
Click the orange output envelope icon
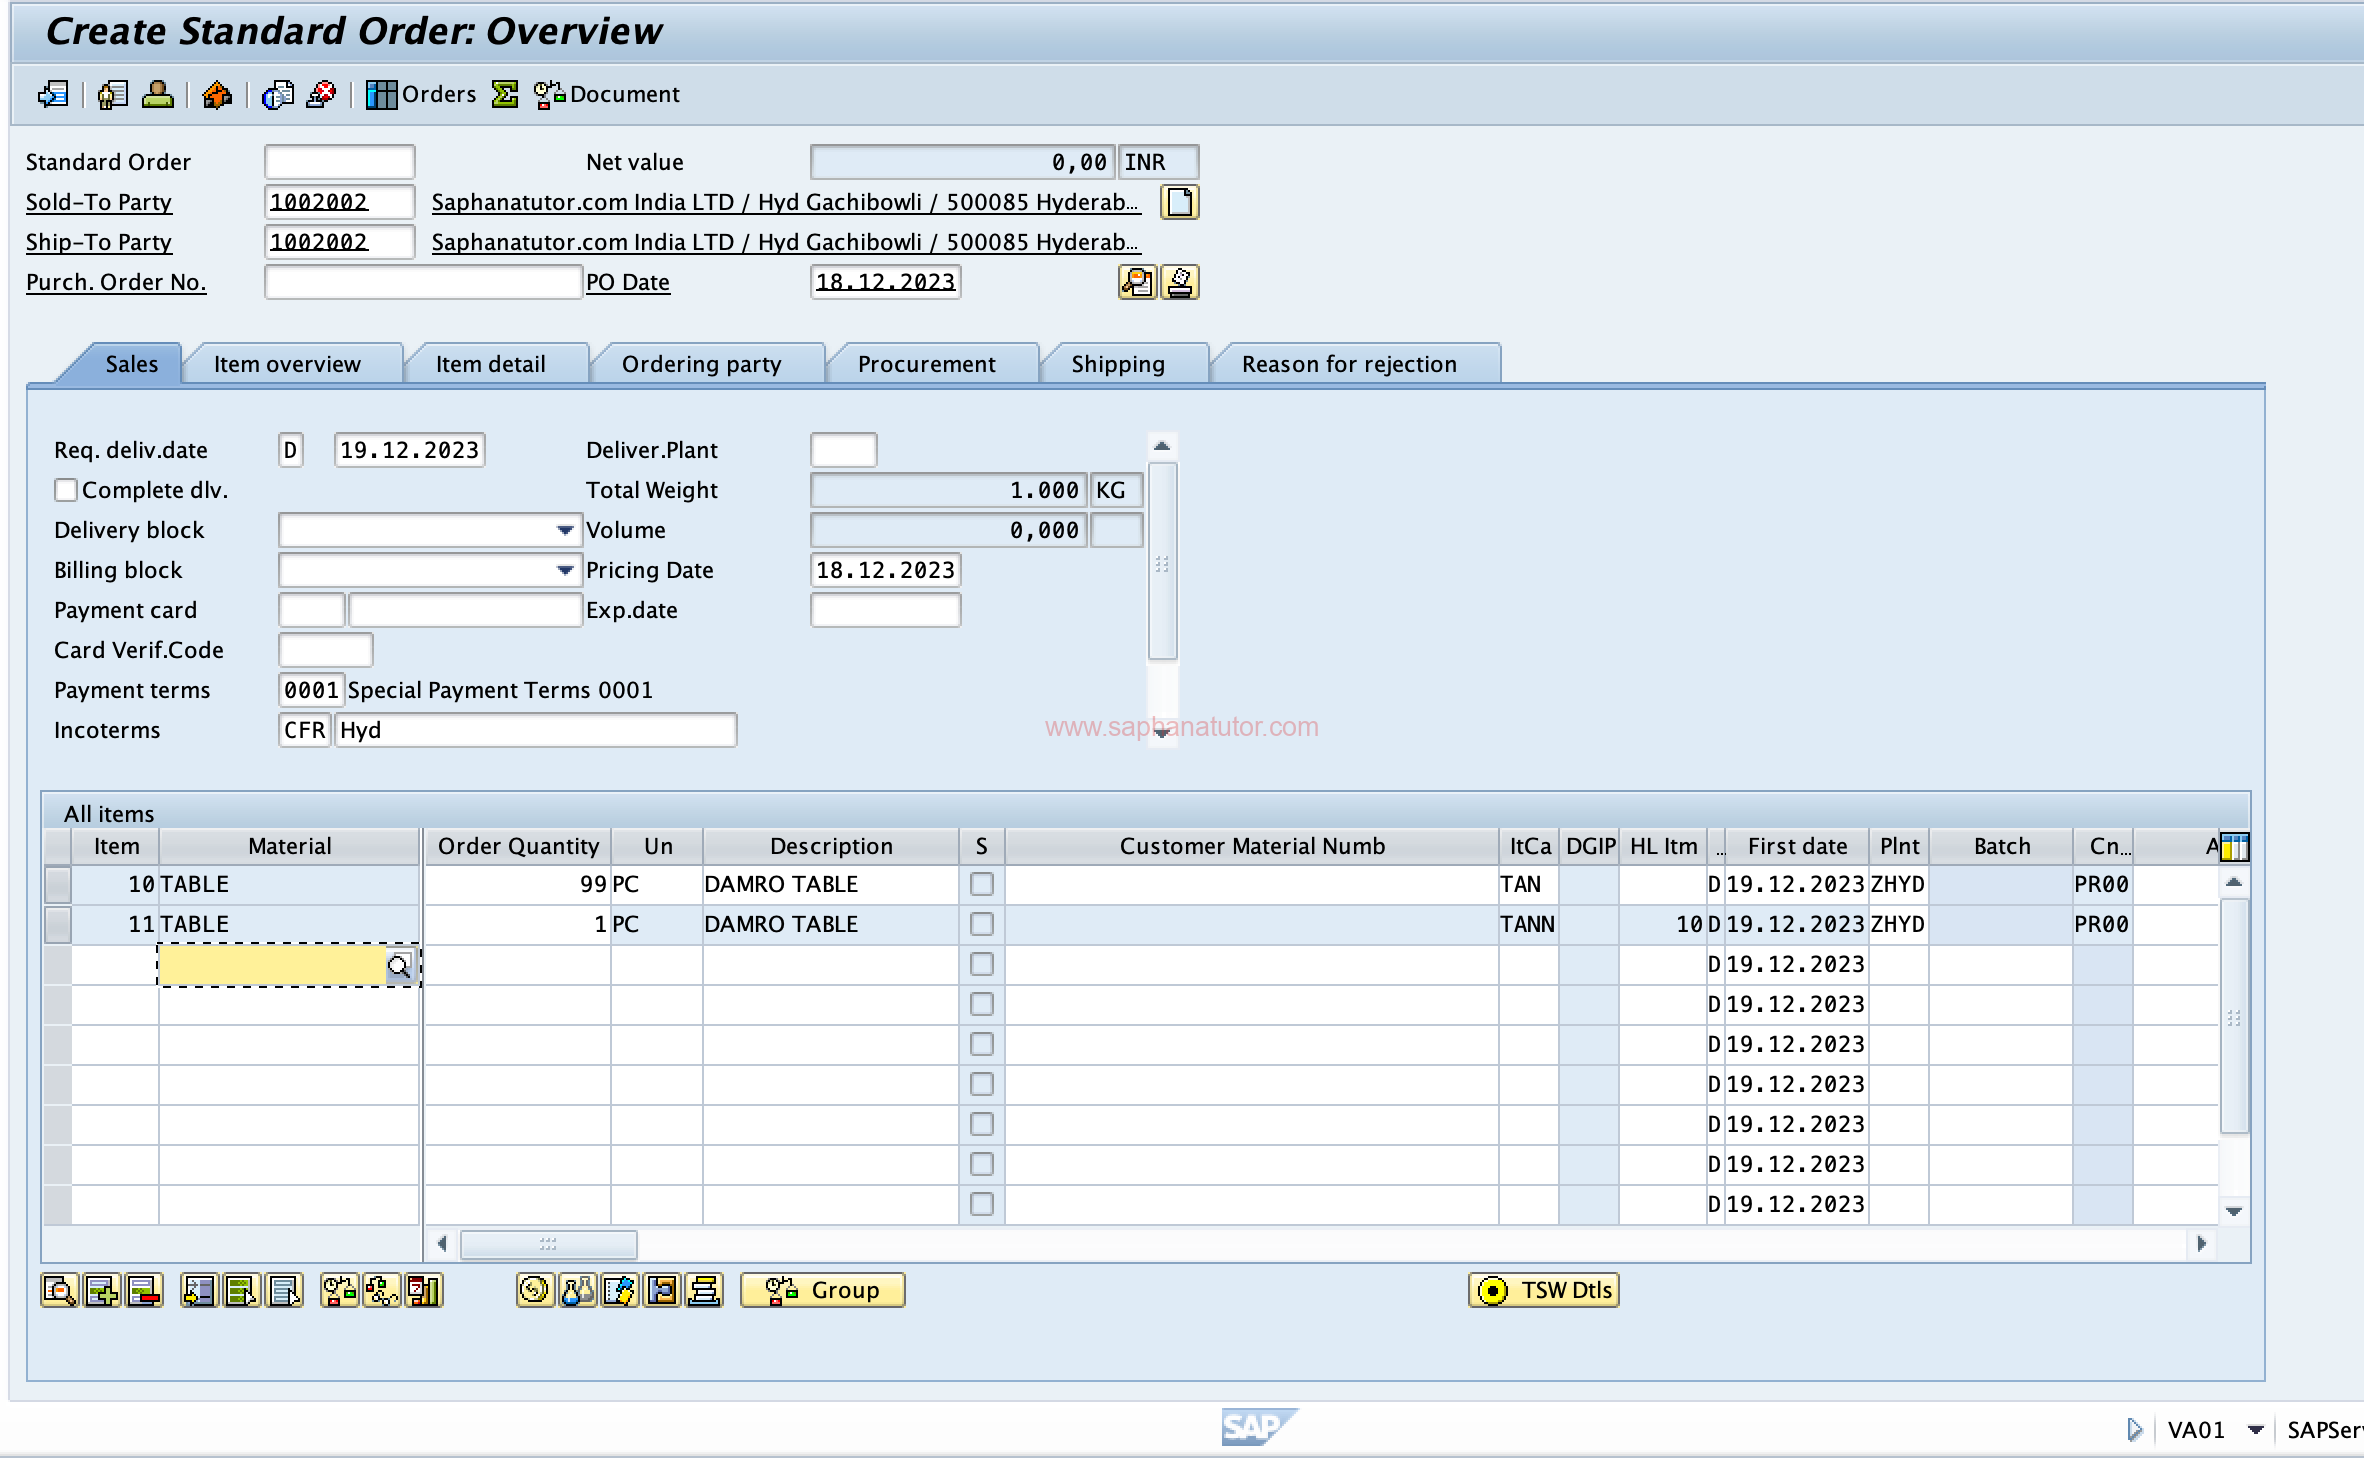click(216, 94)
